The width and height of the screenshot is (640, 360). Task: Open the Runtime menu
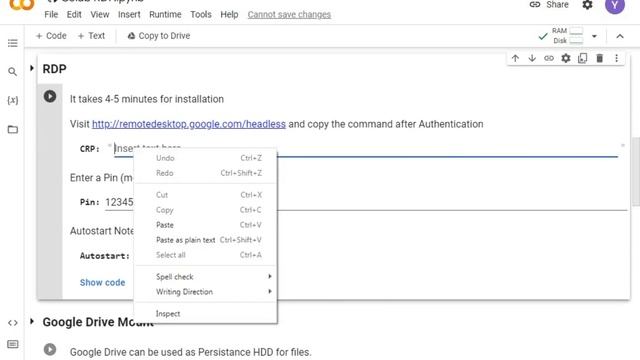click(x=165, y=15)
